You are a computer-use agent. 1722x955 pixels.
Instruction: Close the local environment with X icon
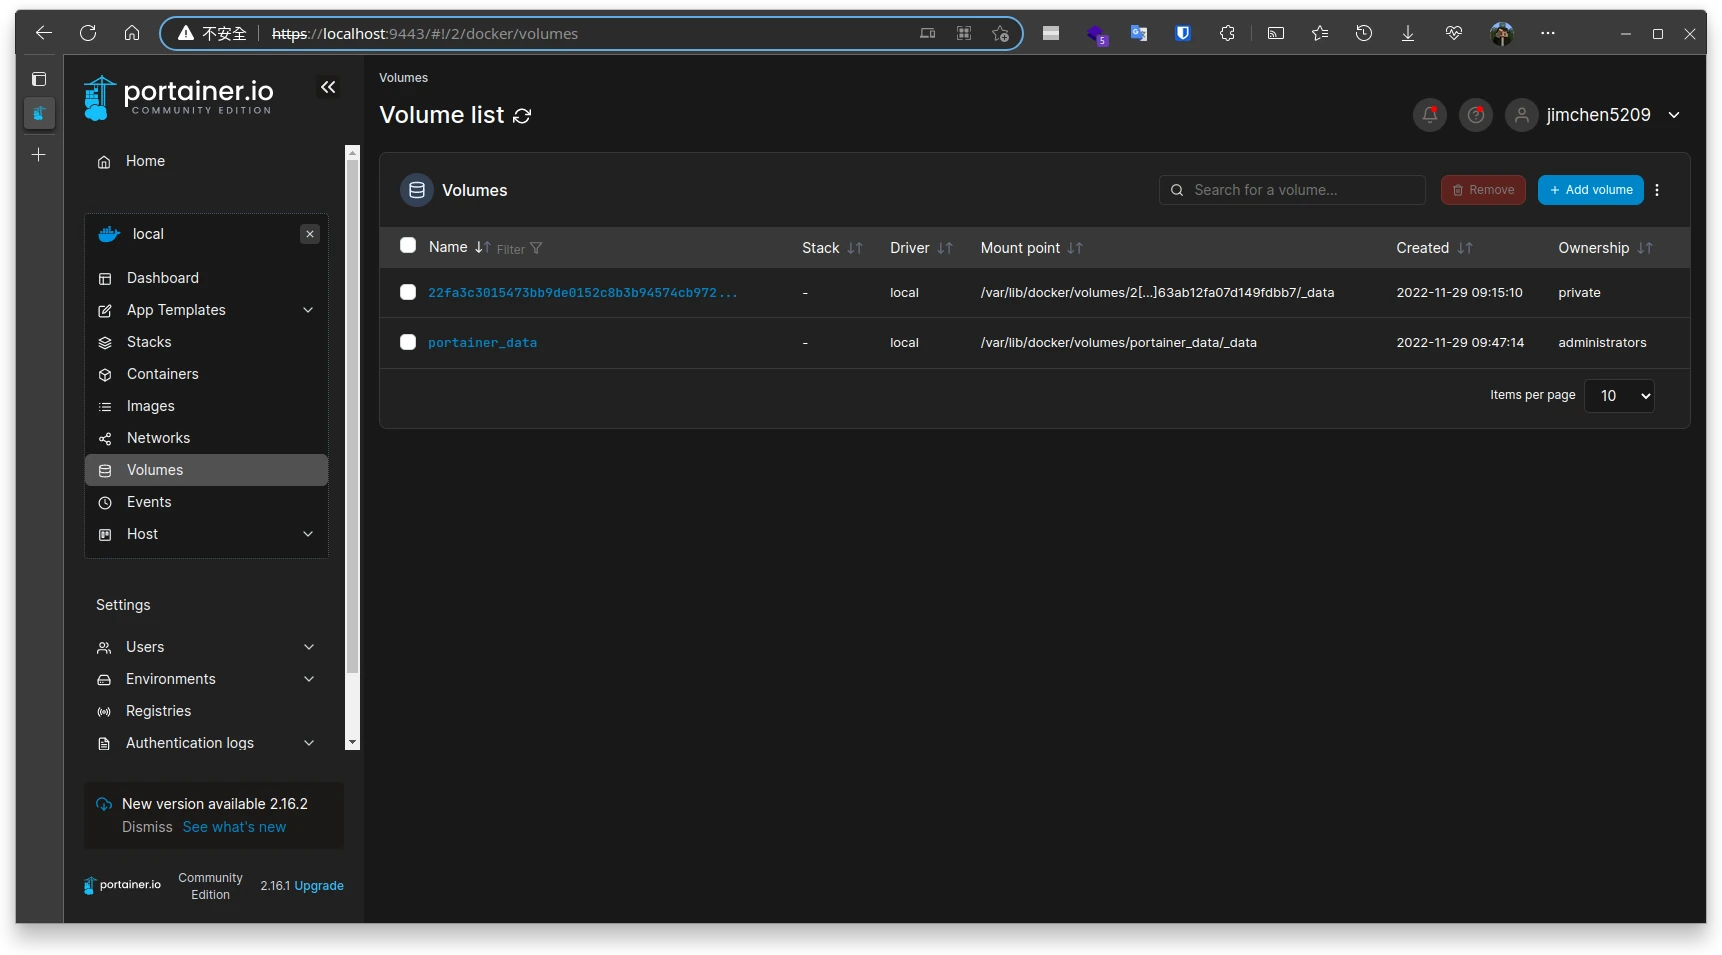click(310, 234)
